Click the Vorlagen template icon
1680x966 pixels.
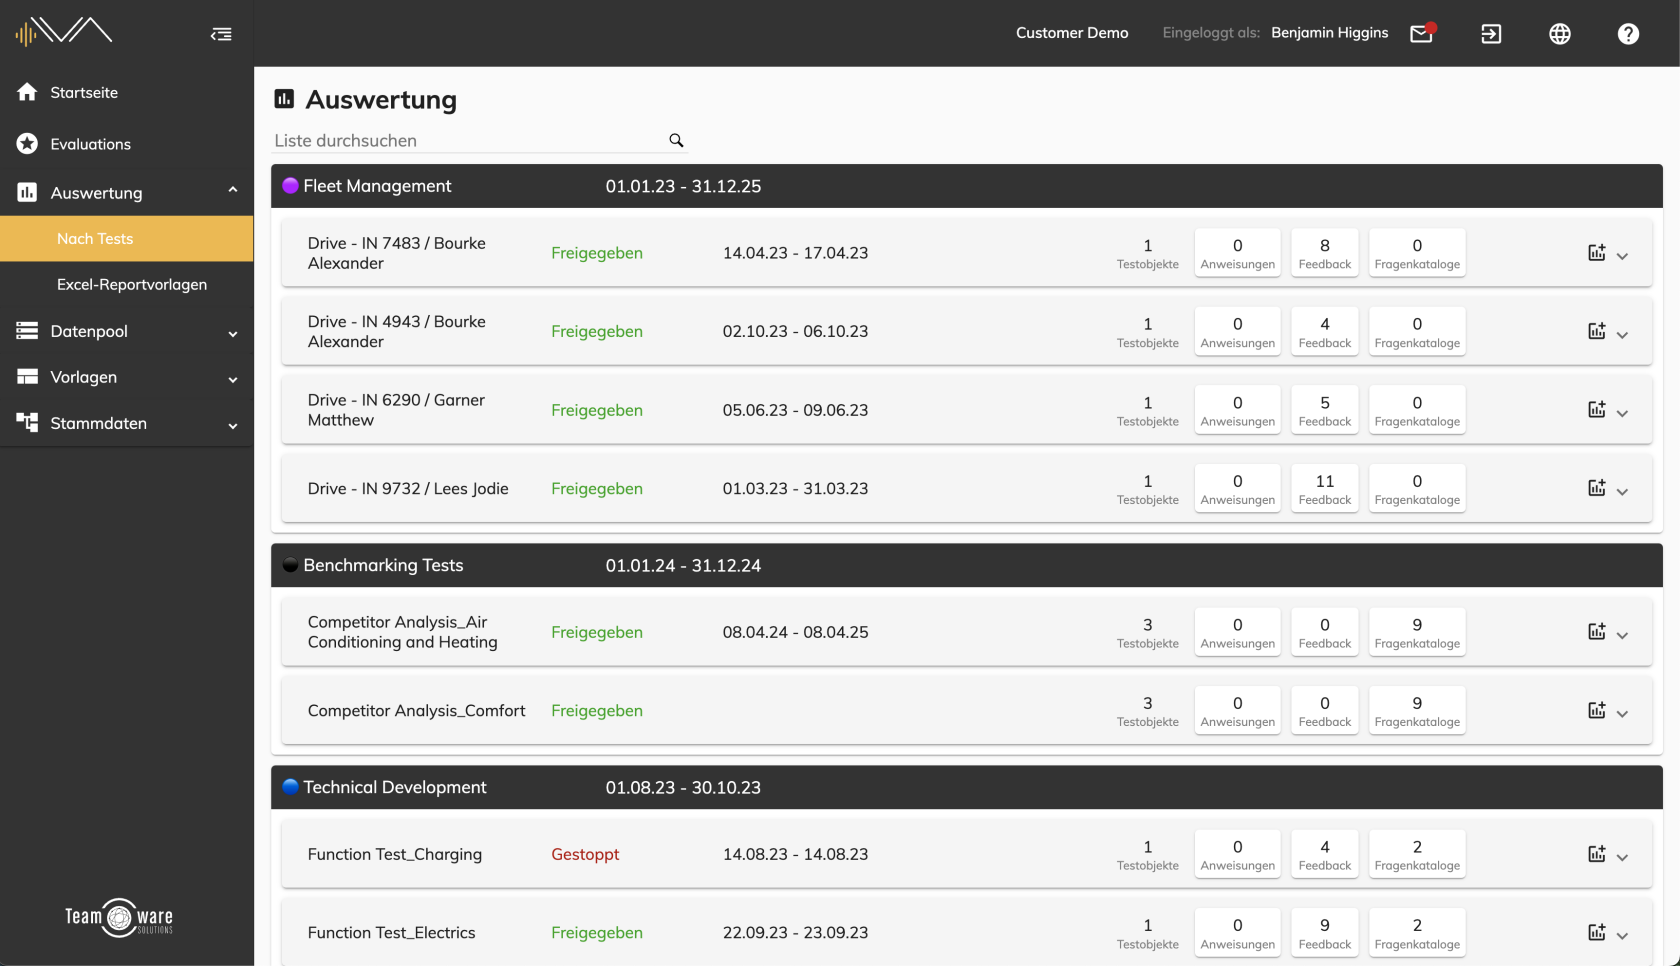(27, 377)
